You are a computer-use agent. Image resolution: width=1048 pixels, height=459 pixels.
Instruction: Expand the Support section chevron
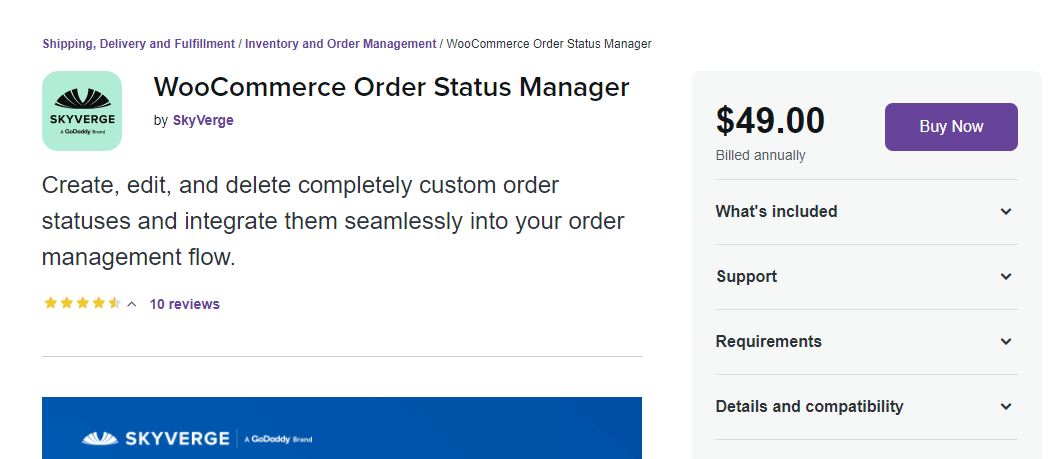[x=1006, y=277]
